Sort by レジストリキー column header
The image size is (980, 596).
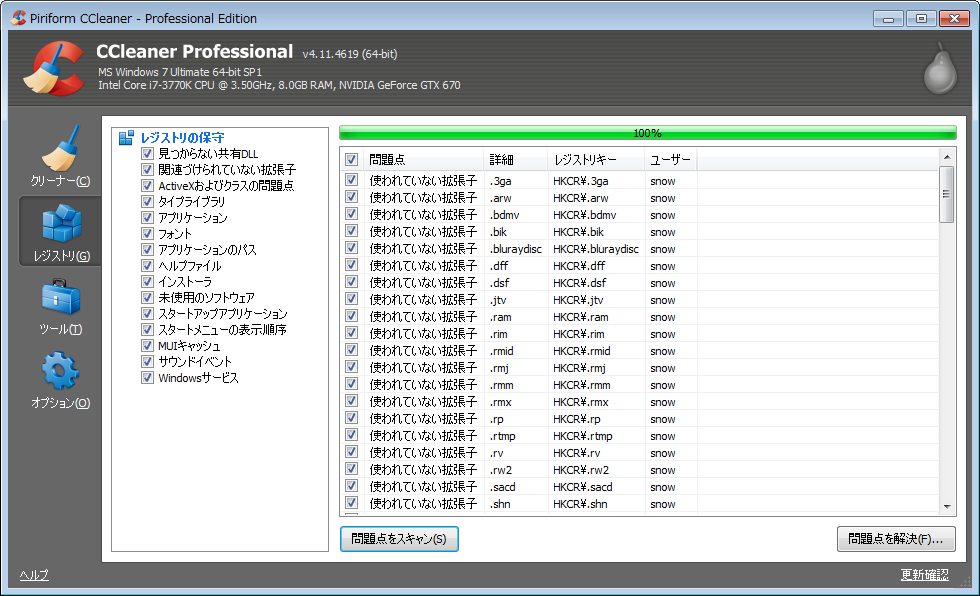point(596,159)
